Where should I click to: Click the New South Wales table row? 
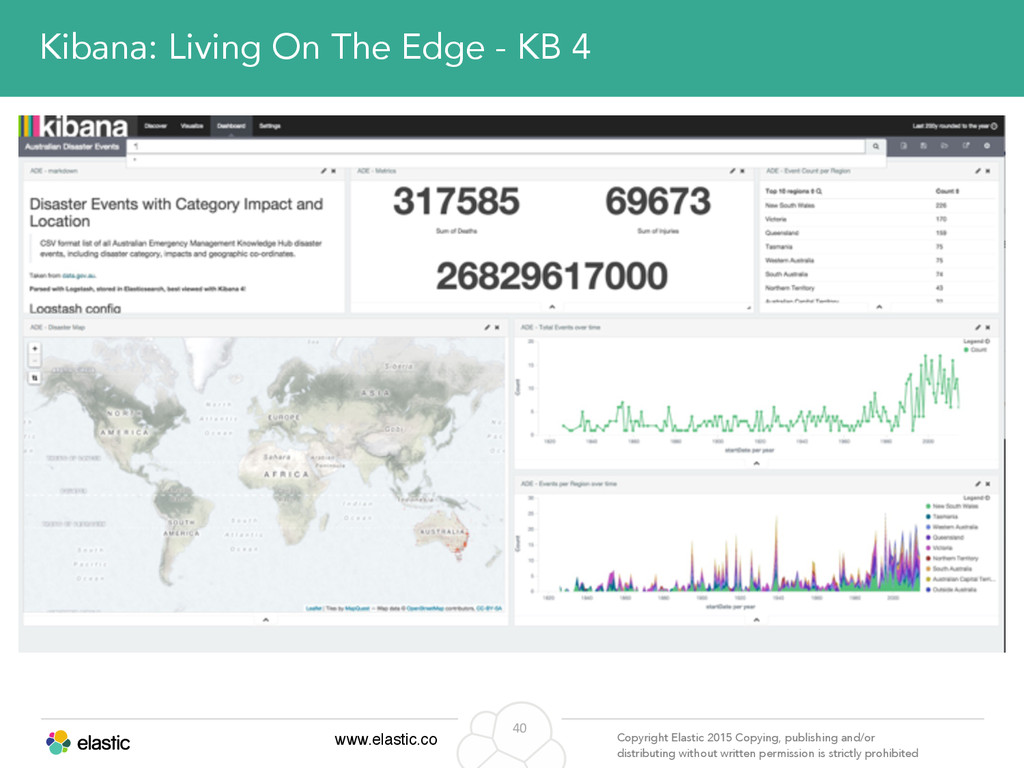click(x=879, y=205)
